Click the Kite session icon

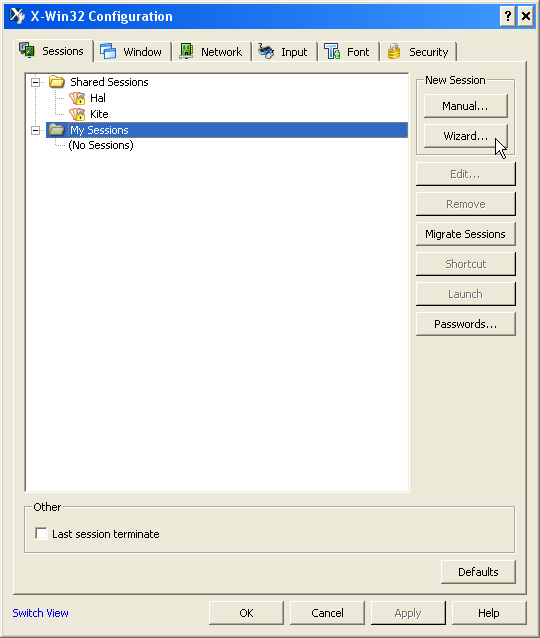(x=77, y=114)
